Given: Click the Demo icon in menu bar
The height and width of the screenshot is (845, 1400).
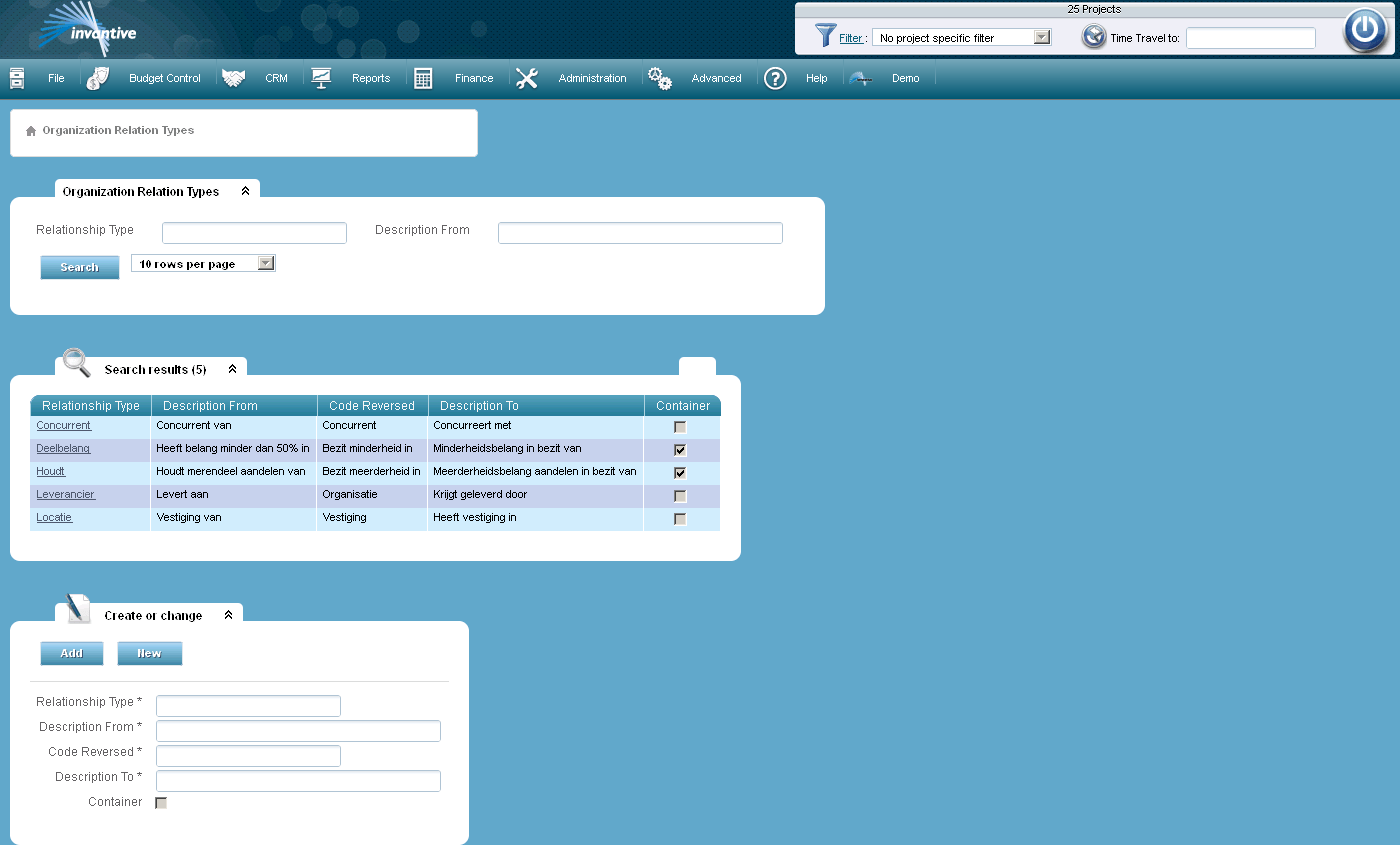Looking at the screenshot, I should point(861,78).
